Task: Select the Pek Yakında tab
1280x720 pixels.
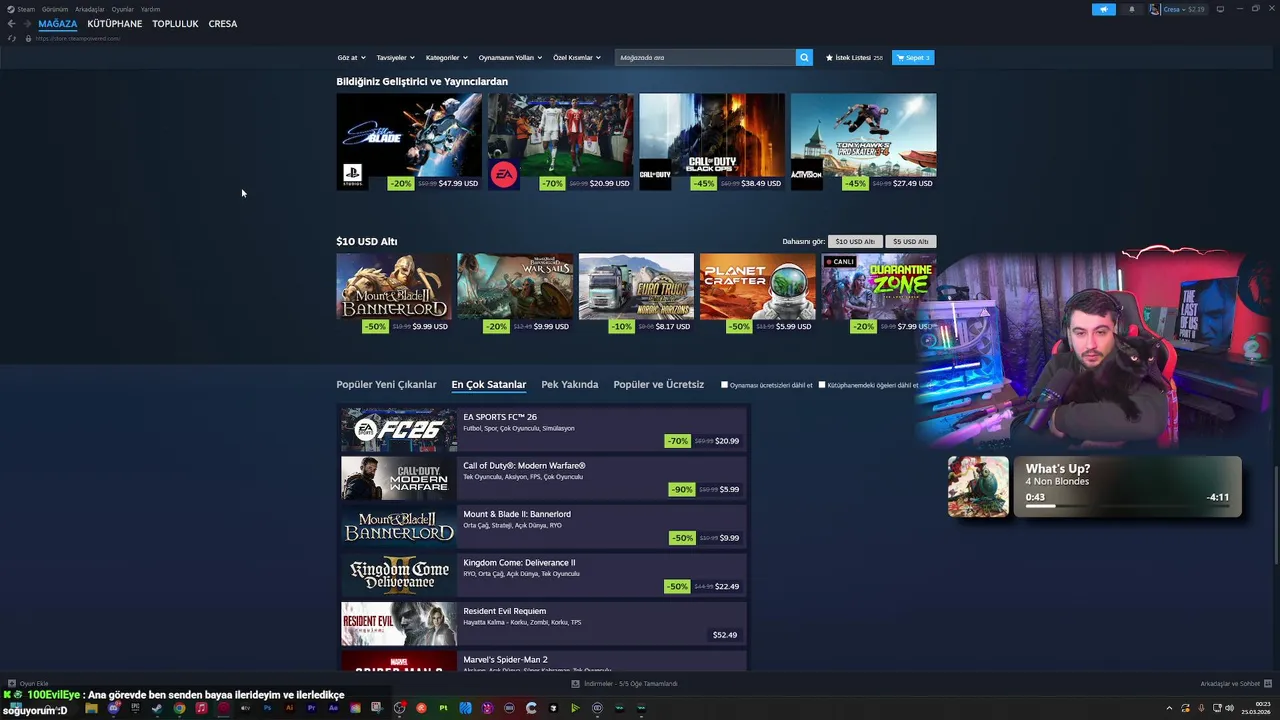Action: click(x=570, y=384)
